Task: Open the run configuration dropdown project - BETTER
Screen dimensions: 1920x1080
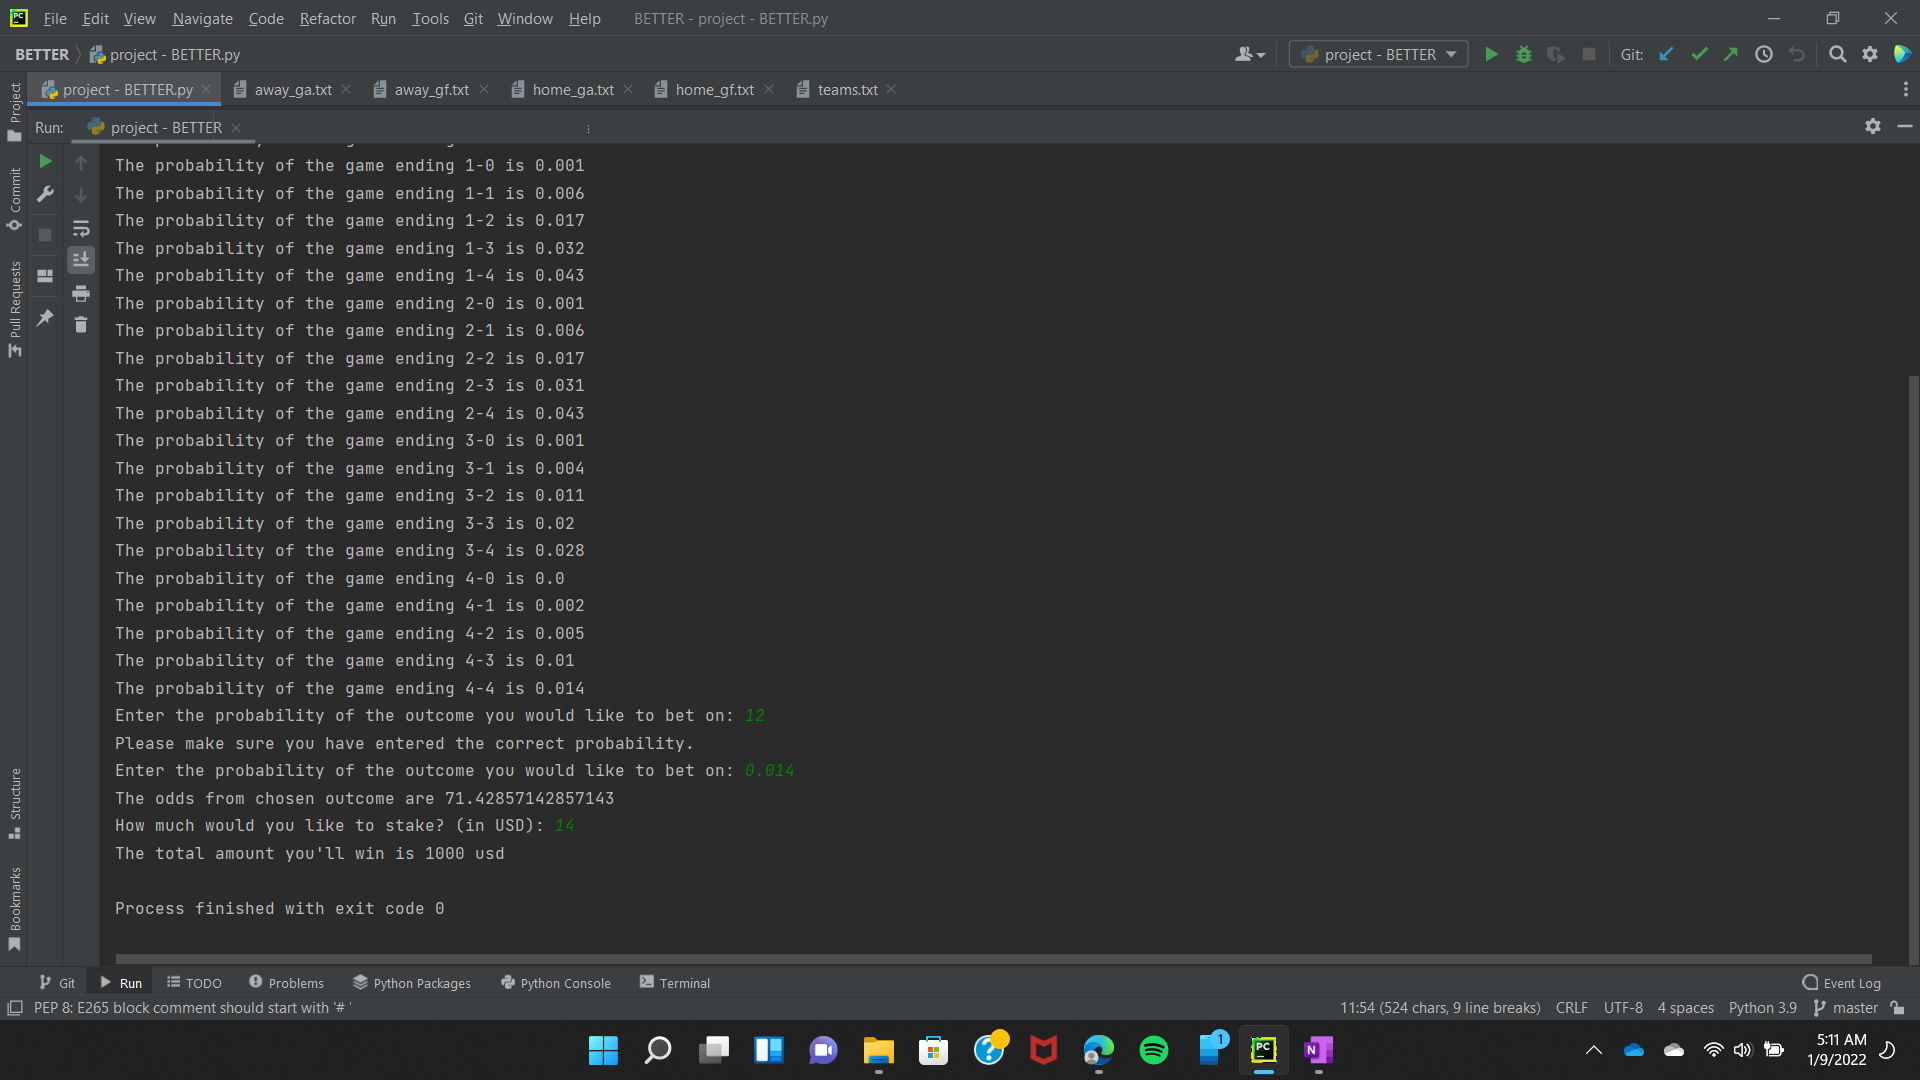Action: pyautogui.click(x=1378, y=54)
